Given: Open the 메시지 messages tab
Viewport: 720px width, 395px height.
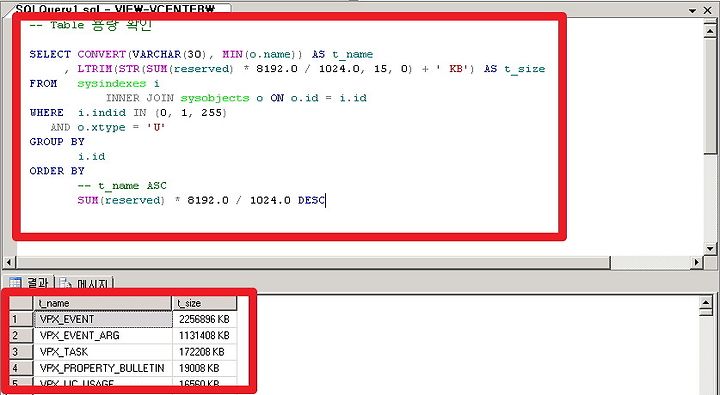Looking at the screenshot, I should pyautogui.click(x=85, y=282).
